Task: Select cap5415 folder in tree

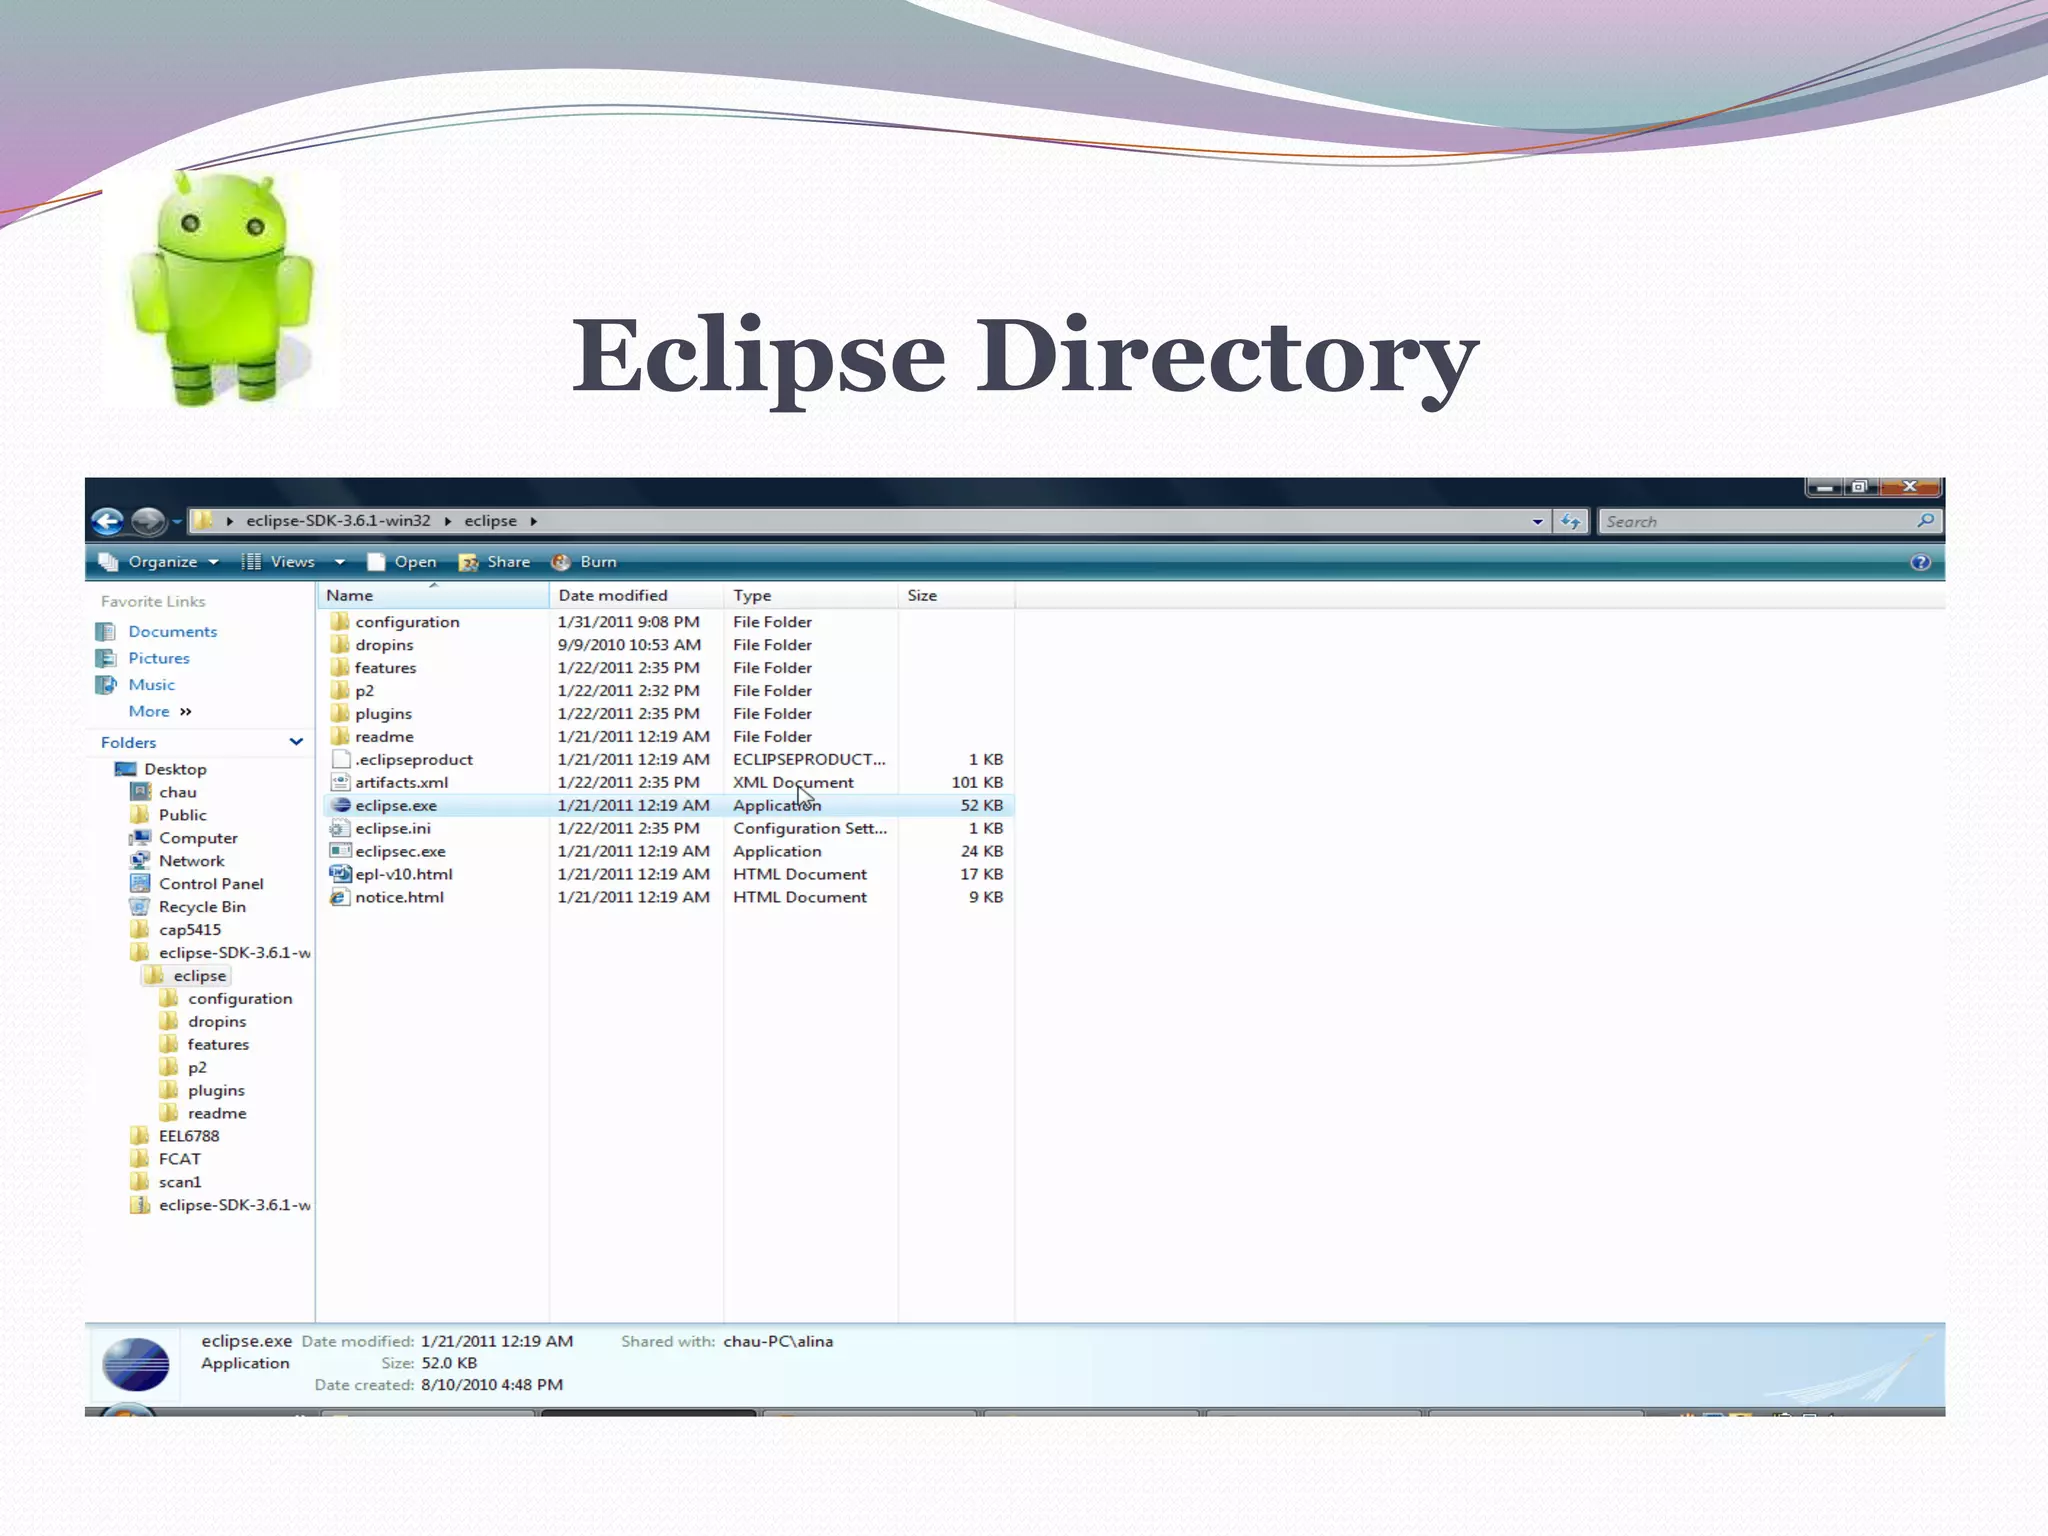Action: click(189, 930)
